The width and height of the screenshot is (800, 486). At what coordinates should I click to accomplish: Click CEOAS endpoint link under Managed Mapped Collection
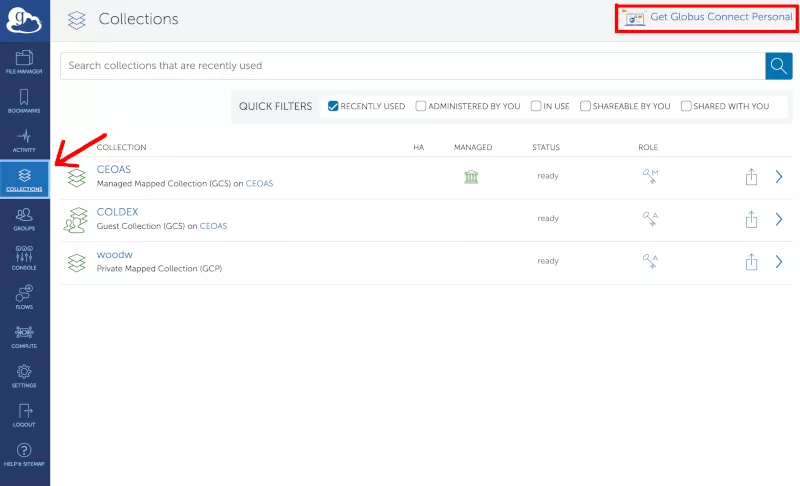point(259,184)
